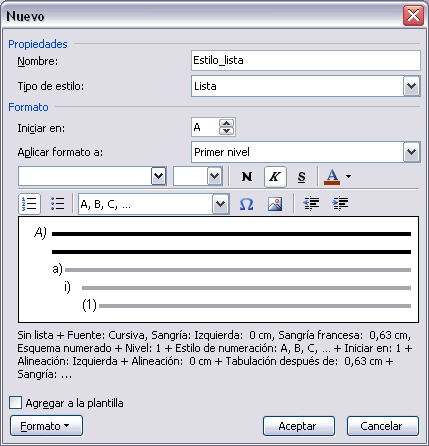The width and height of the screenshot is (429, 446).
Task: Click the A) level in preview
Action: click(40, 233)
